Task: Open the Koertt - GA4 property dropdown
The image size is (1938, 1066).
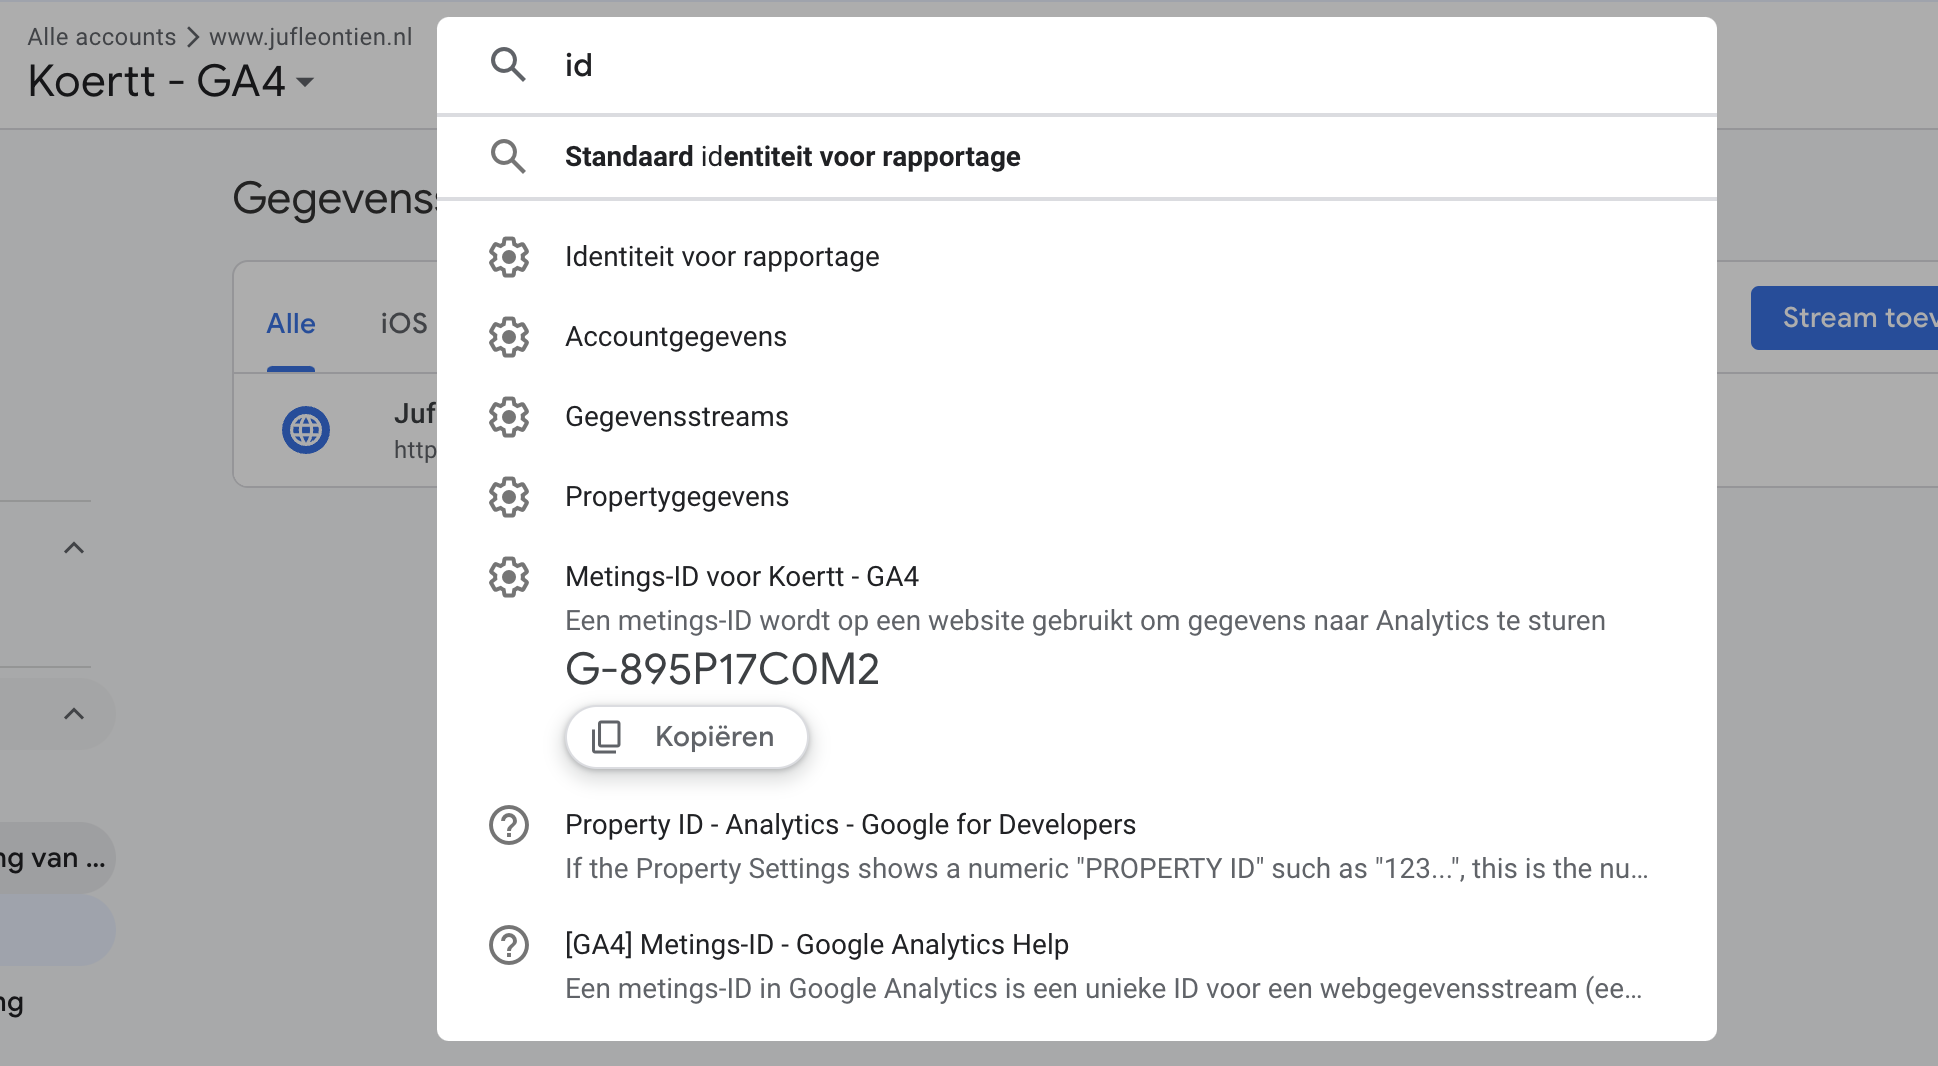Action: pos(305,82)
